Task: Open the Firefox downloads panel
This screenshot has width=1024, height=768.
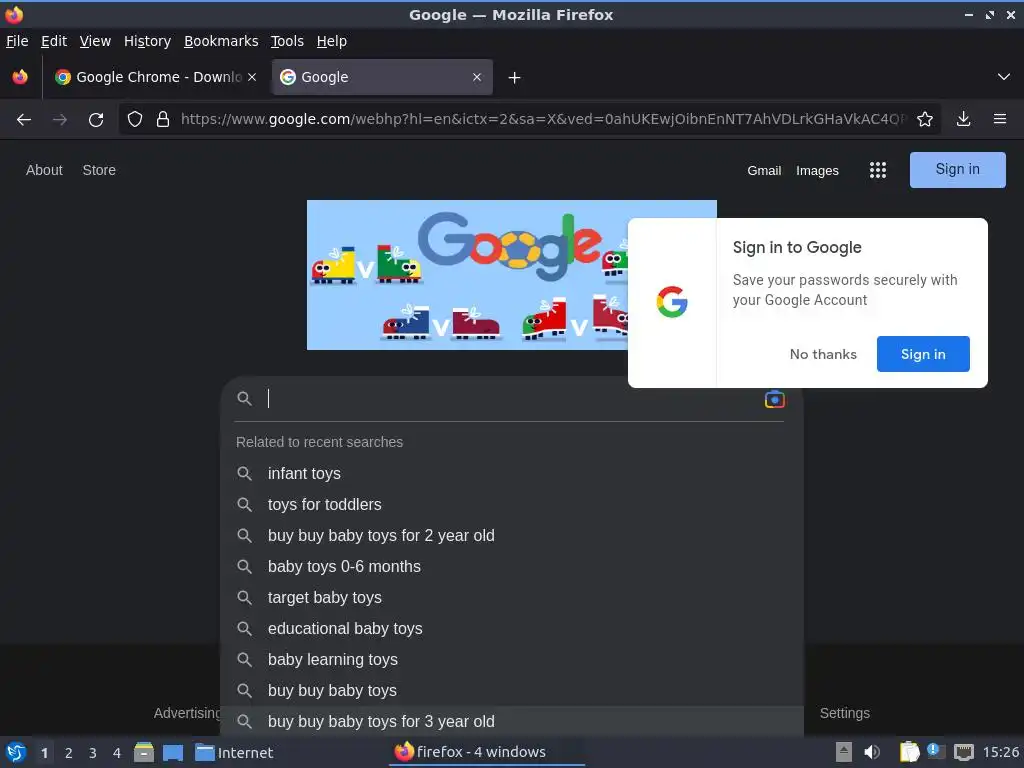Action: [963, 119]
